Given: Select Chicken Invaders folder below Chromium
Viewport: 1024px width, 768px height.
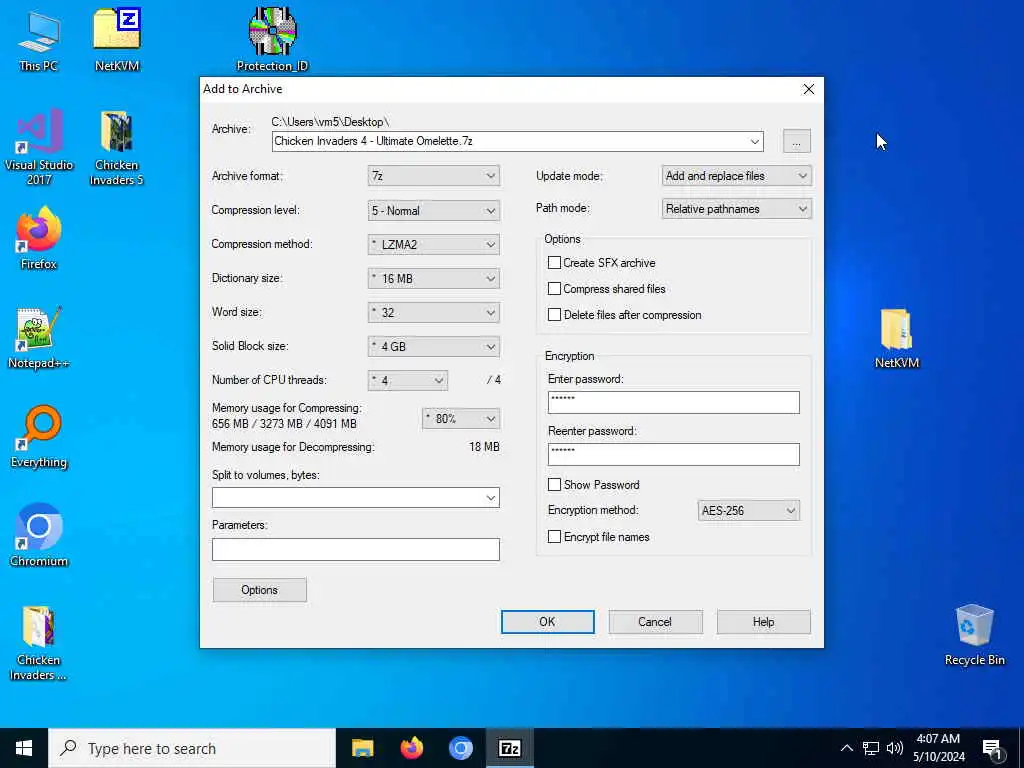Looking at the screenshot, I should click(39, 643).
